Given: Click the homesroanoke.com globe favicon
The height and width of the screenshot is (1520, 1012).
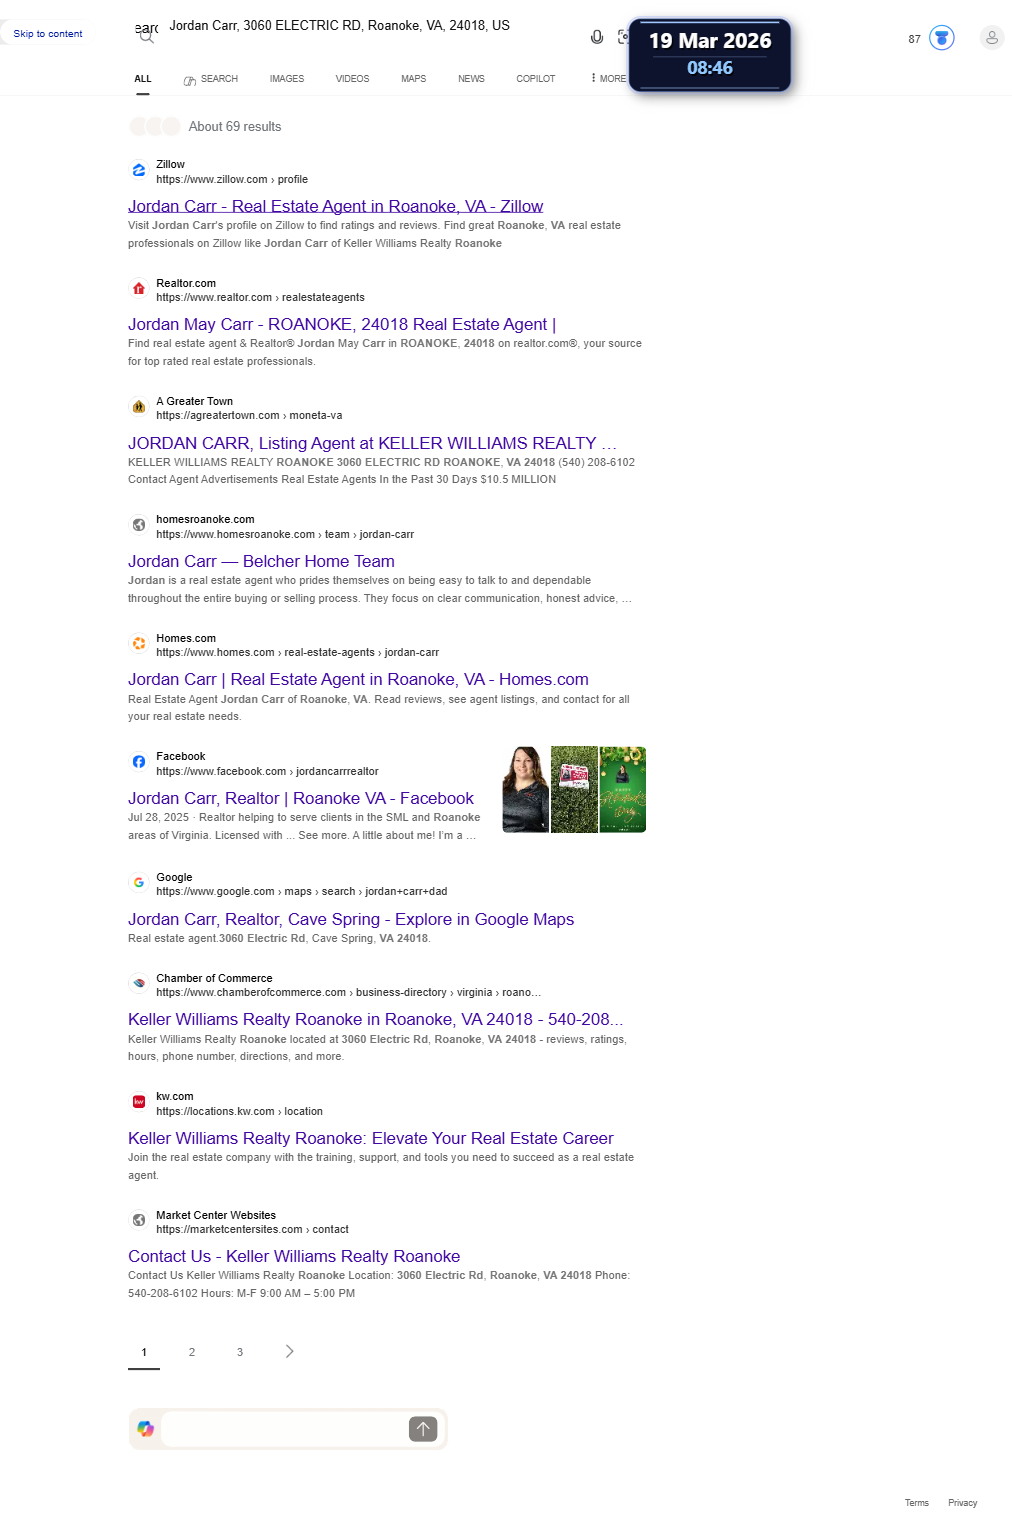Looking at the screenshot, I should tap(139, 525).
